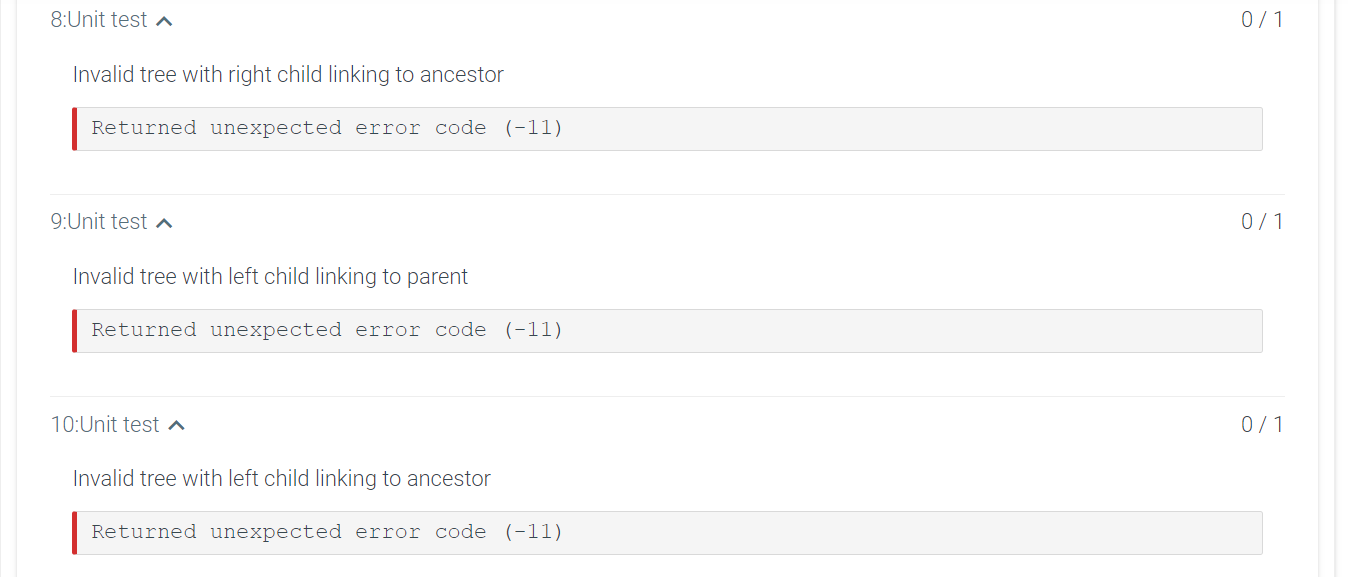Click the upward arrow icon beside 10:Unit test
1348x577 pixels.
(x=177, y=424)
